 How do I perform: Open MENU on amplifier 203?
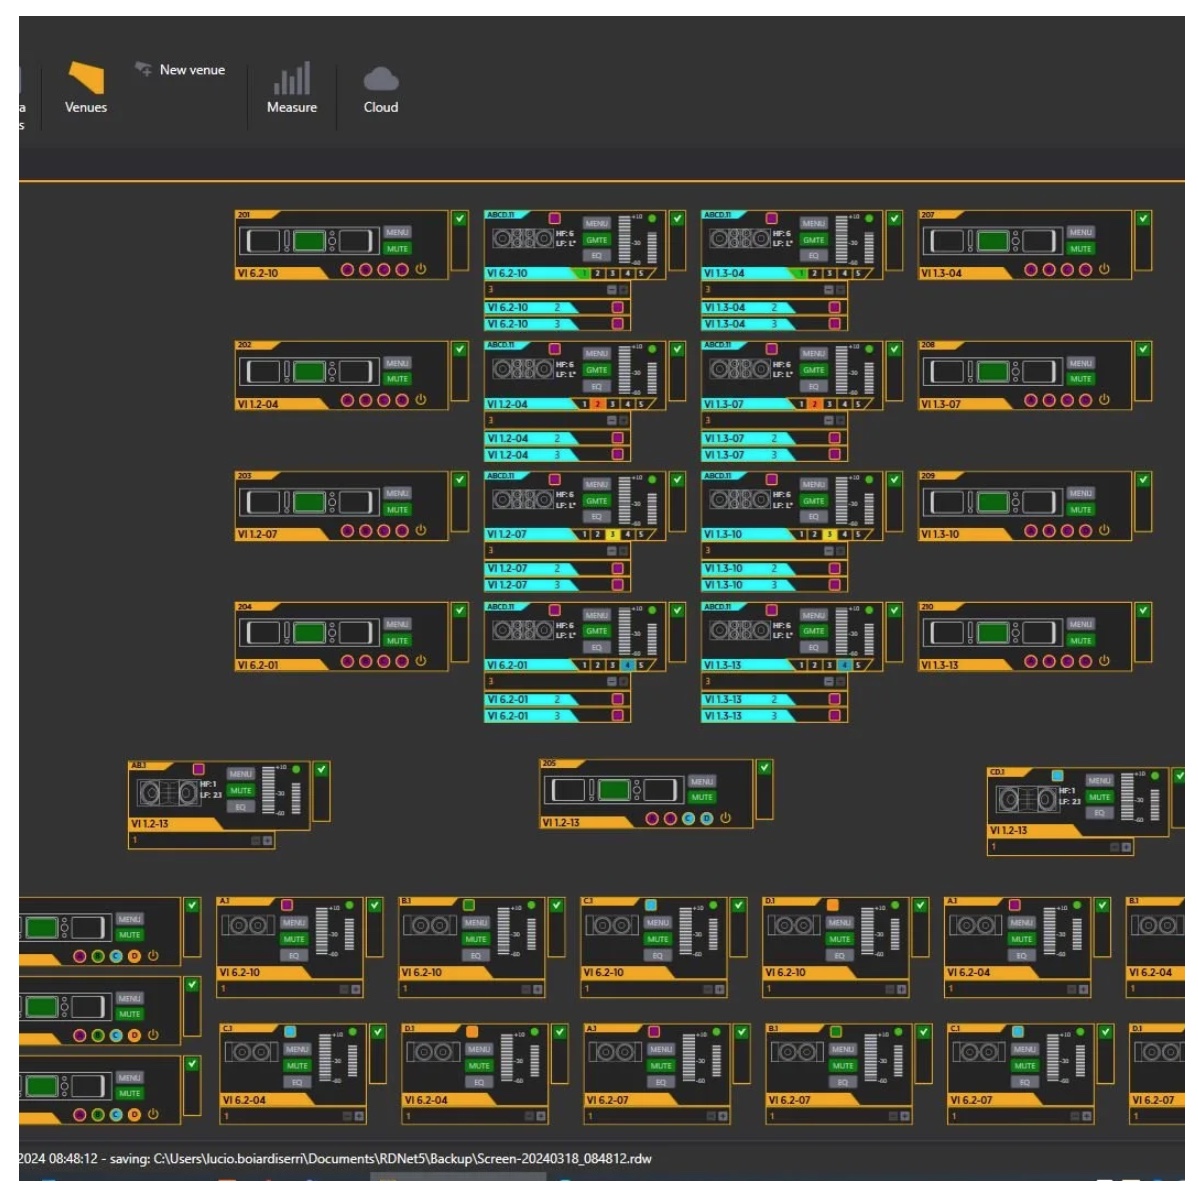coord(397,493)
